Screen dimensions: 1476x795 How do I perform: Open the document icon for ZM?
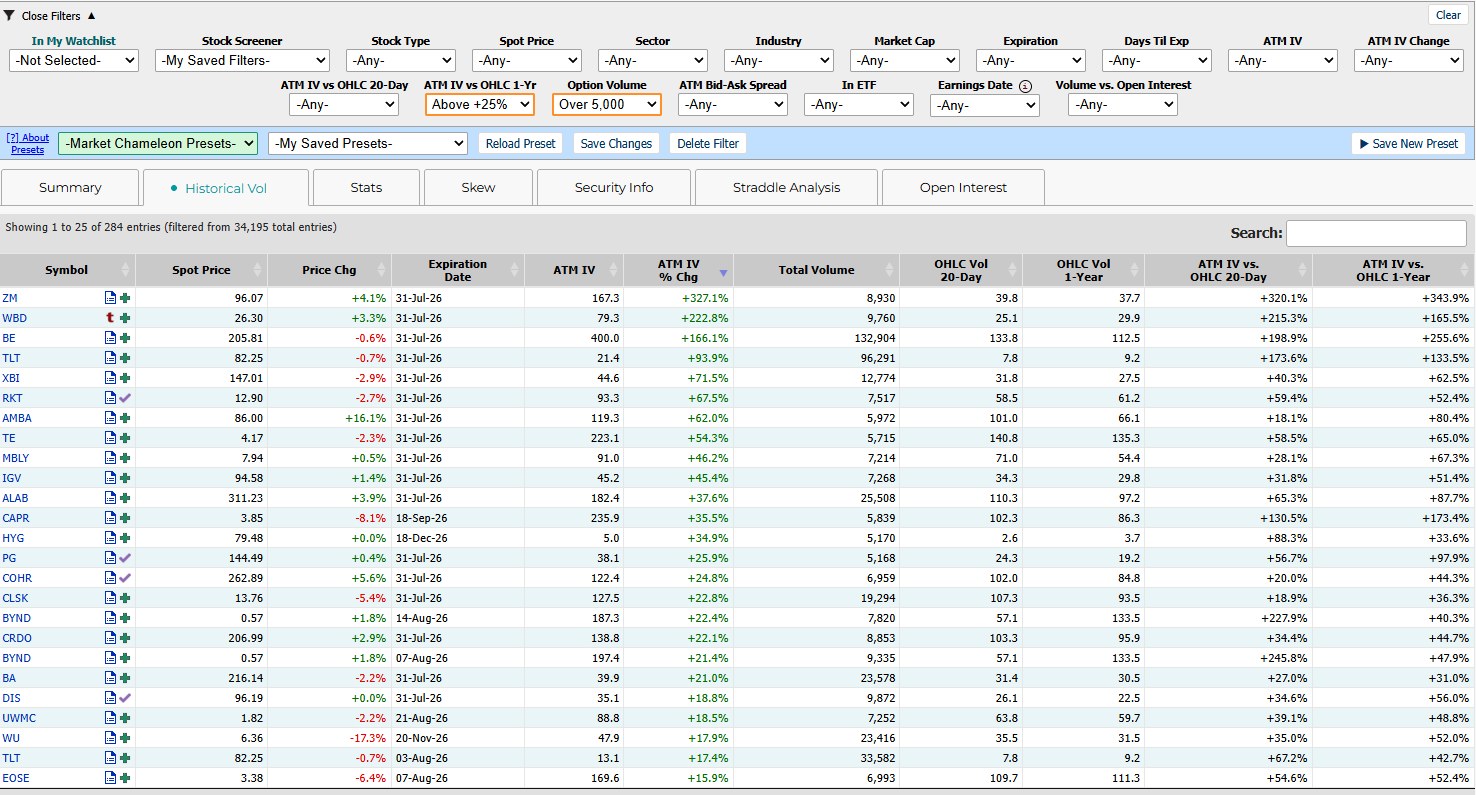[110, 298]
